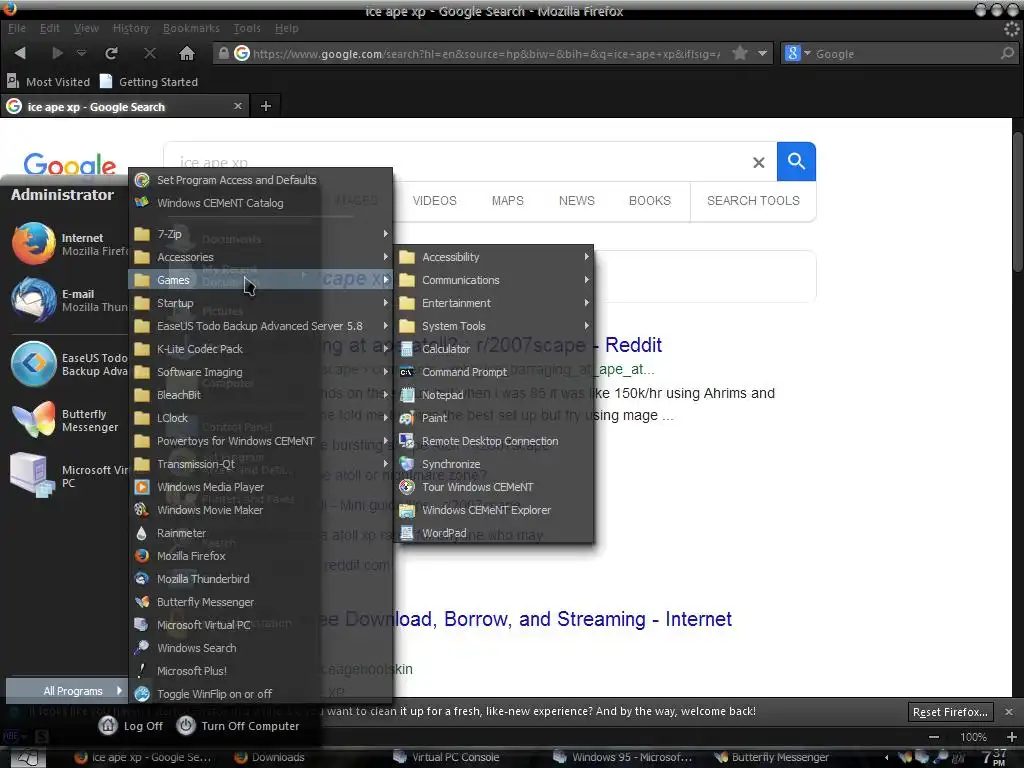Switch to Virtual PC Console taskbar button
Viewport: 1024px width, 768px height.
[x=447, y=757]
